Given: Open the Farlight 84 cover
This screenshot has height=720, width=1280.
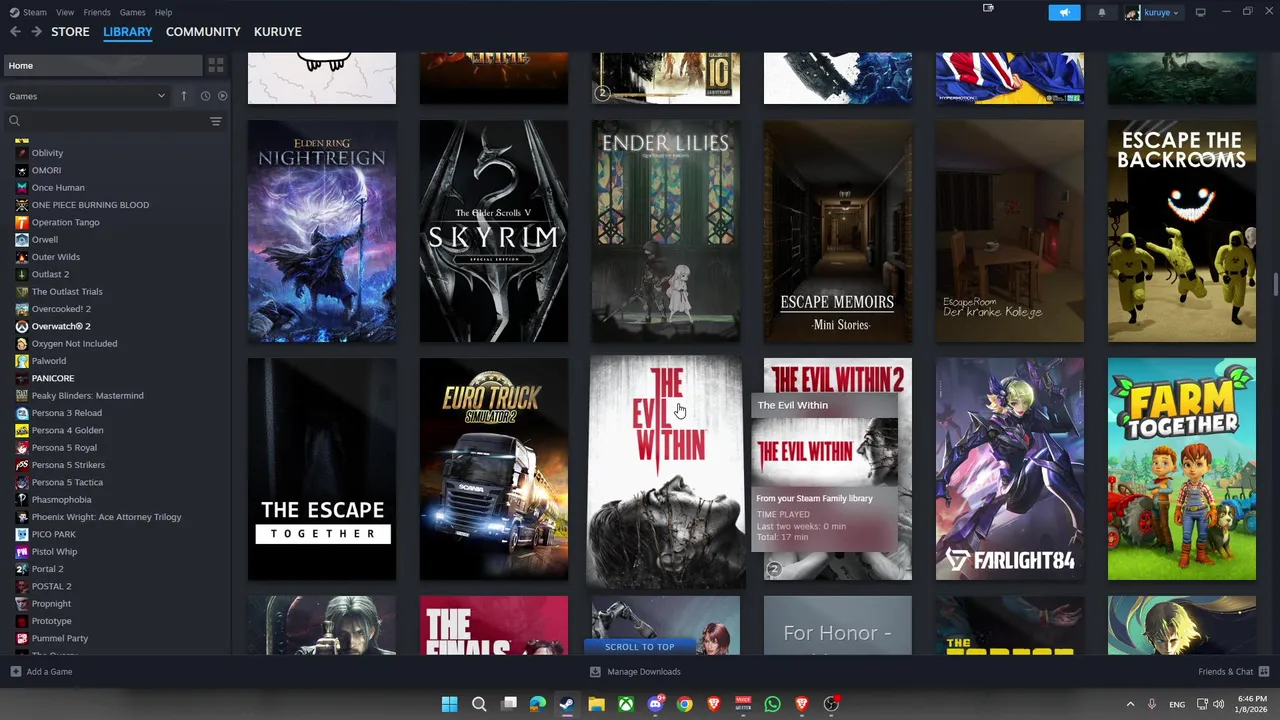Looking at the screenshot, I should pos(1010,469).
